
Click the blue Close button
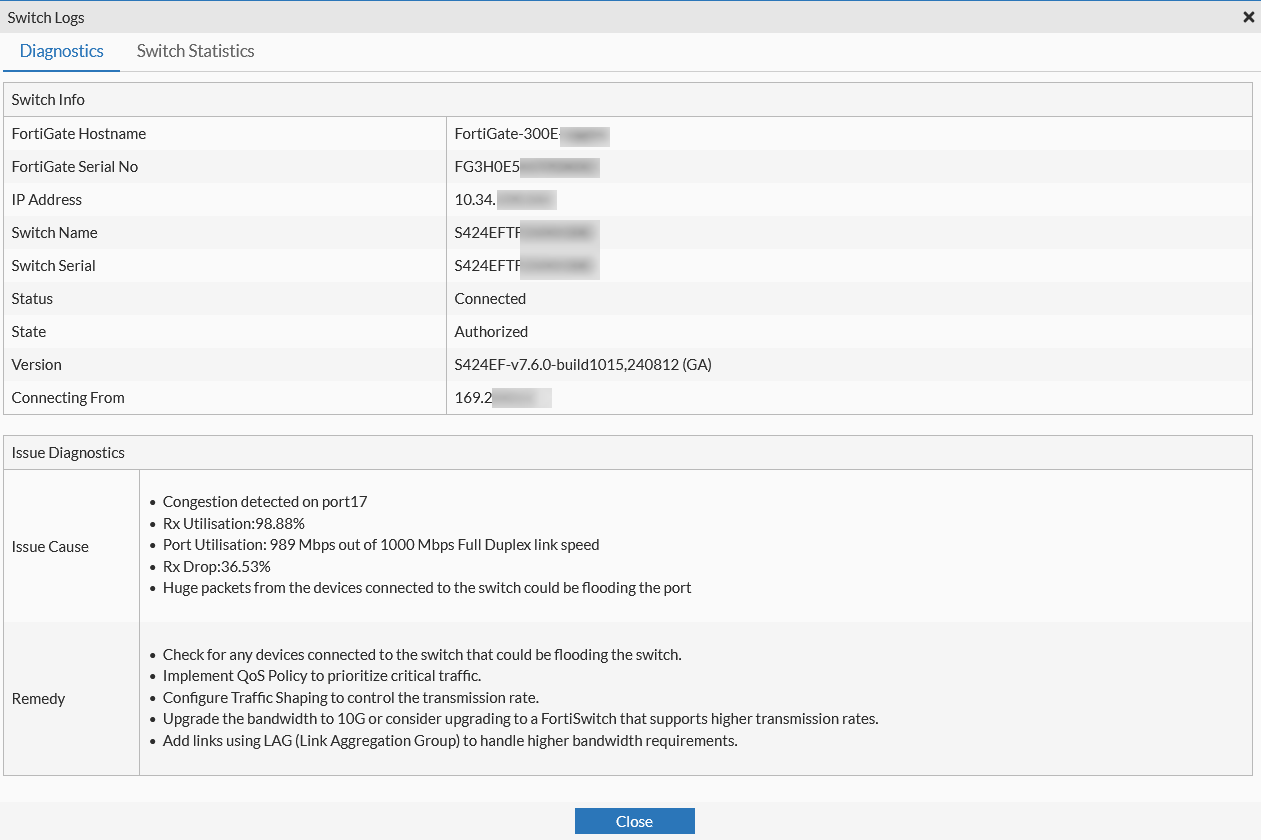[634, 821]
